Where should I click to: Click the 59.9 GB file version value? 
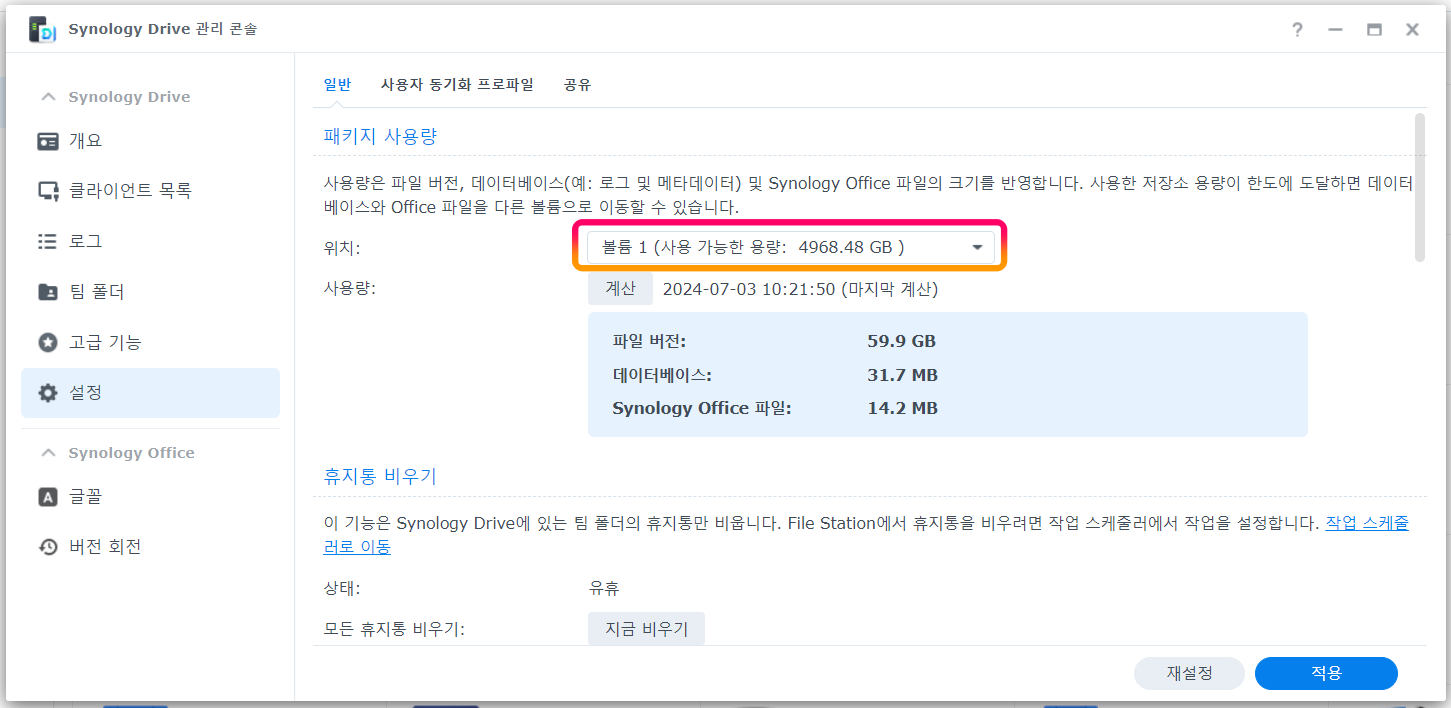[901, 341]
